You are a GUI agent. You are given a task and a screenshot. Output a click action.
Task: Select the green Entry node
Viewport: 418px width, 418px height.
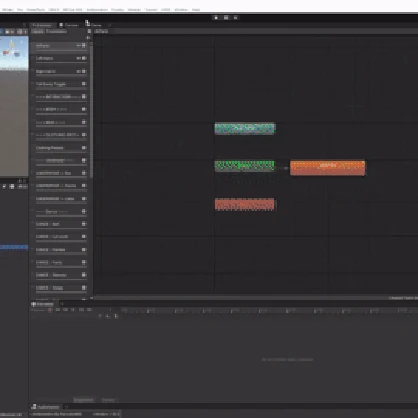click(244, 166)
